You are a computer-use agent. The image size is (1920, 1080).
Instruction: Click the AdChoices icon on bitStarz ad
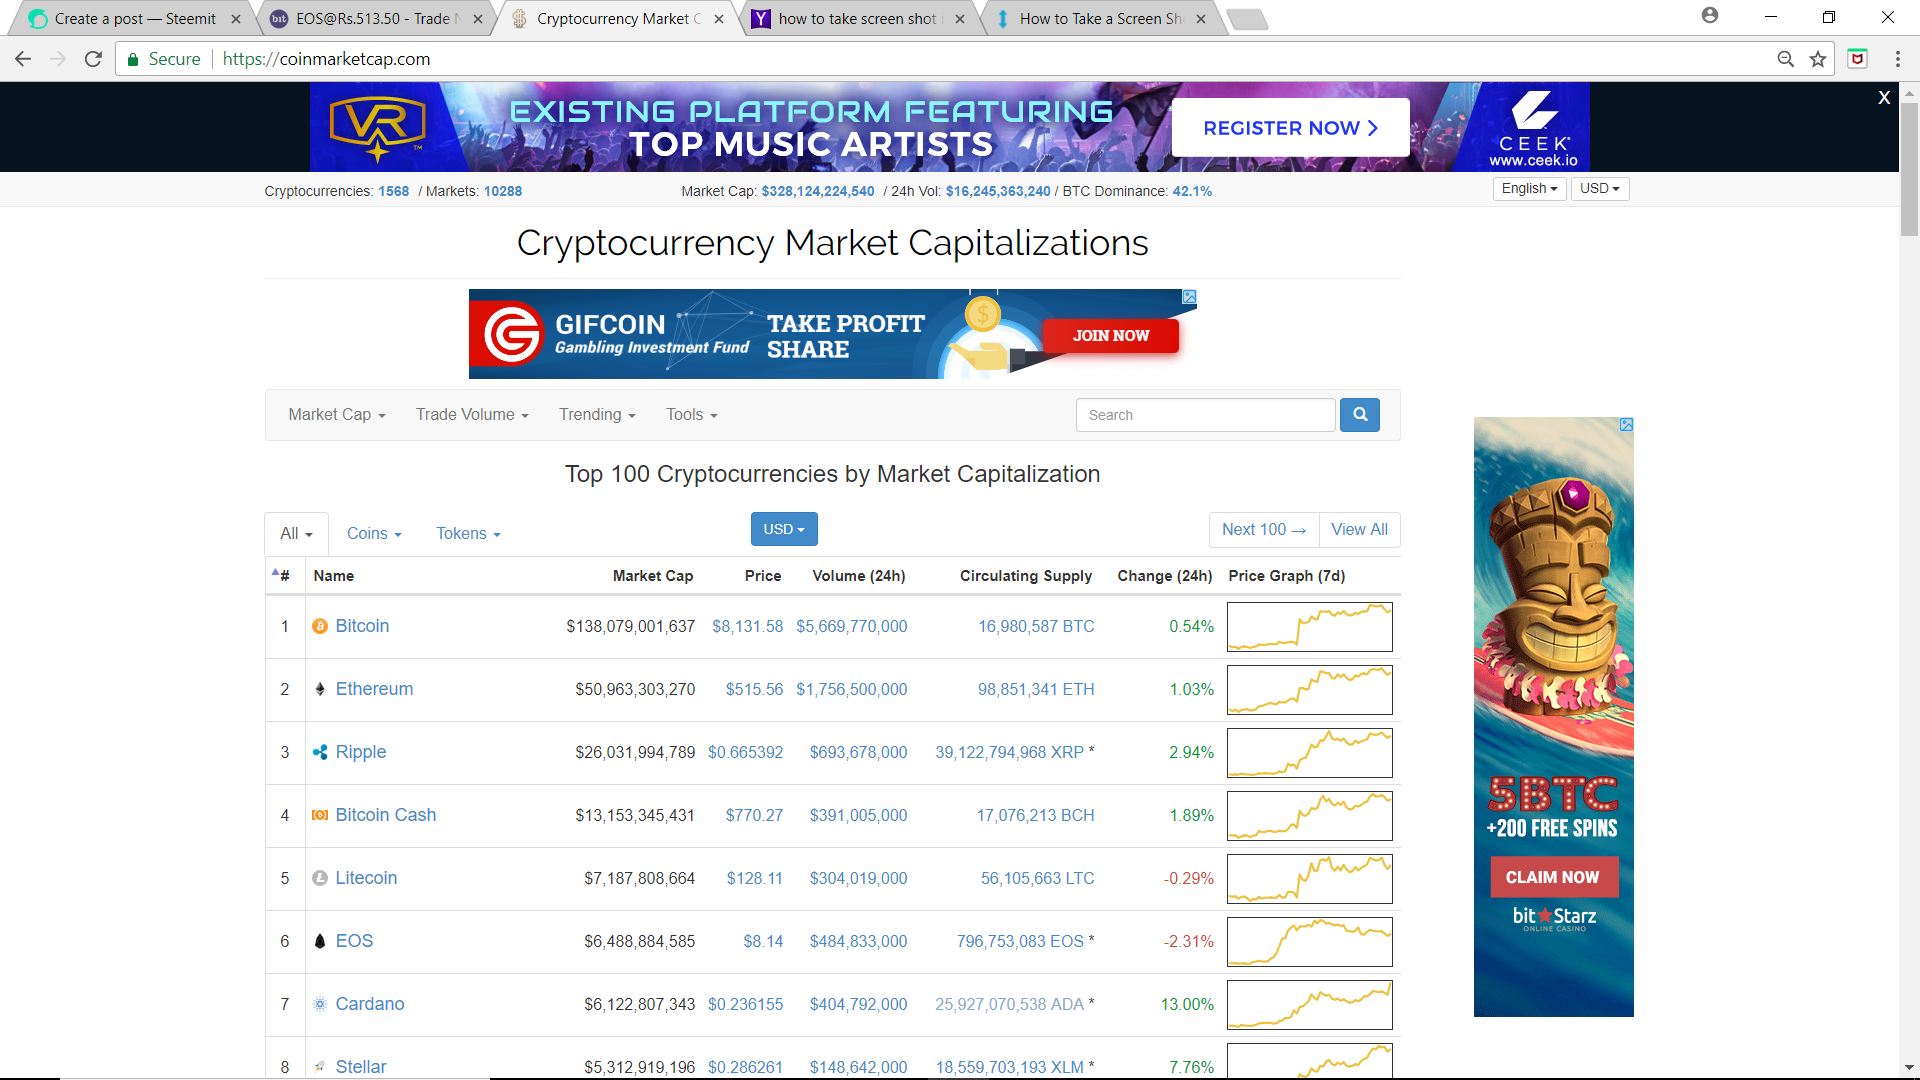tap(1627, 425)
